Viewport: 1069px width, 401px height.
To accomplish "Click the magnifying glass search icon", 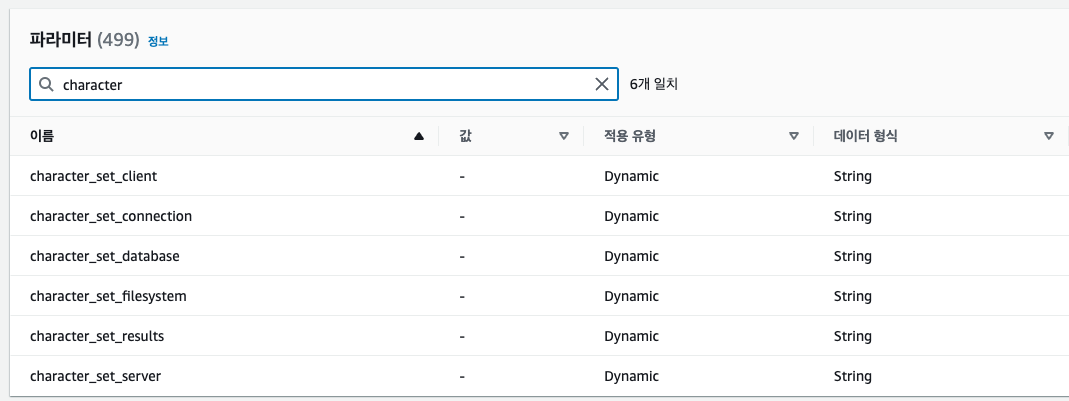I will 46,85.
